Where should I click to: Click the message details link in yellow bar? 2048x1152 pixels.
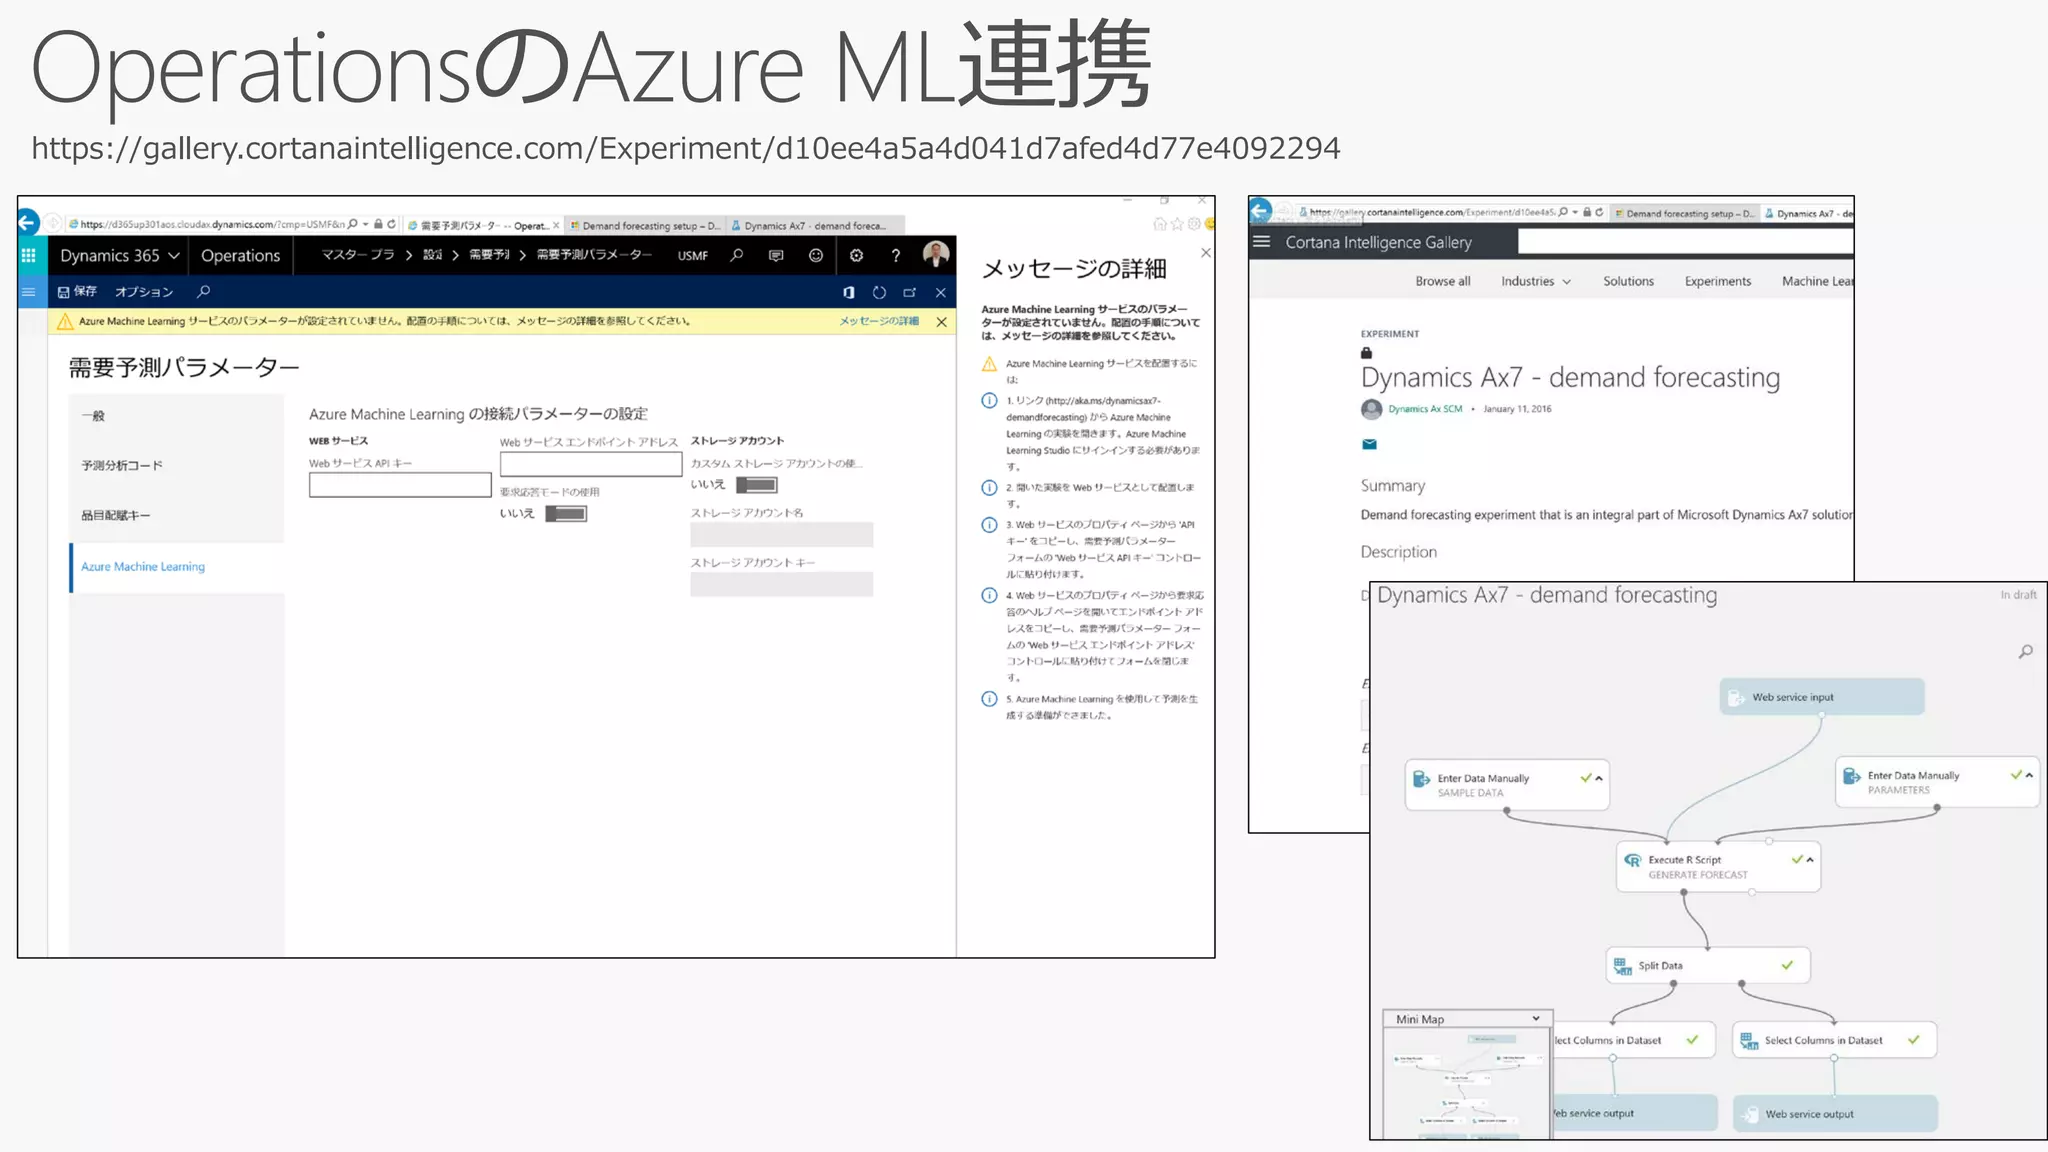tap(878, 322)
